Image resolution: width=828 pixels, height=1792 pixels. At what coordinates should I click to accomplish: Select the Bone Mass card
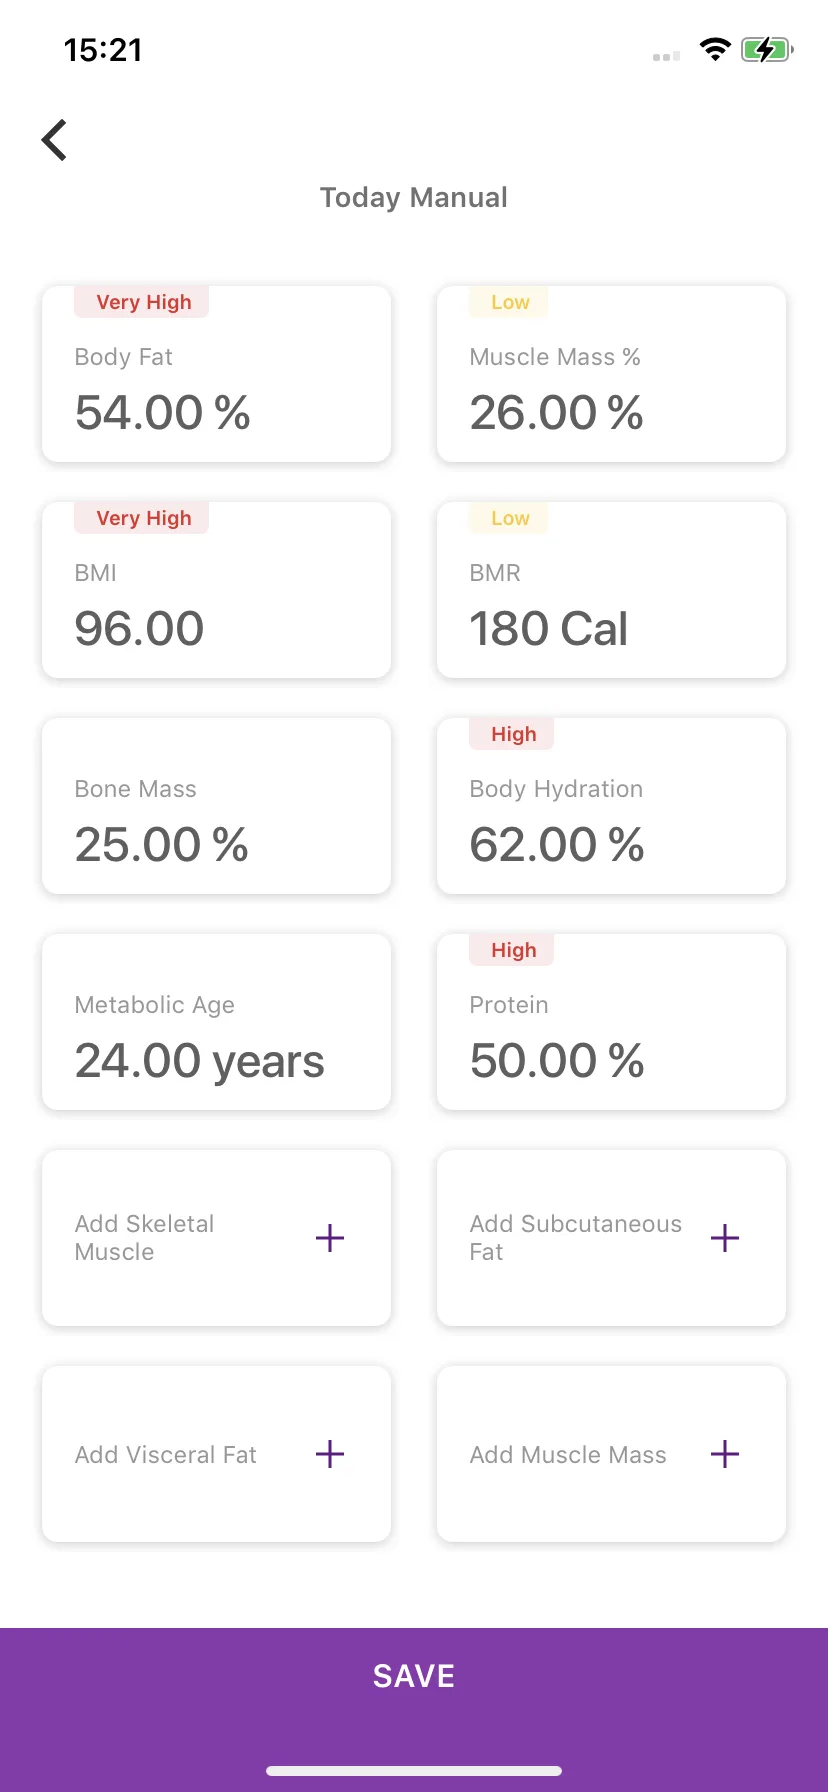click(x=216, y=806)
